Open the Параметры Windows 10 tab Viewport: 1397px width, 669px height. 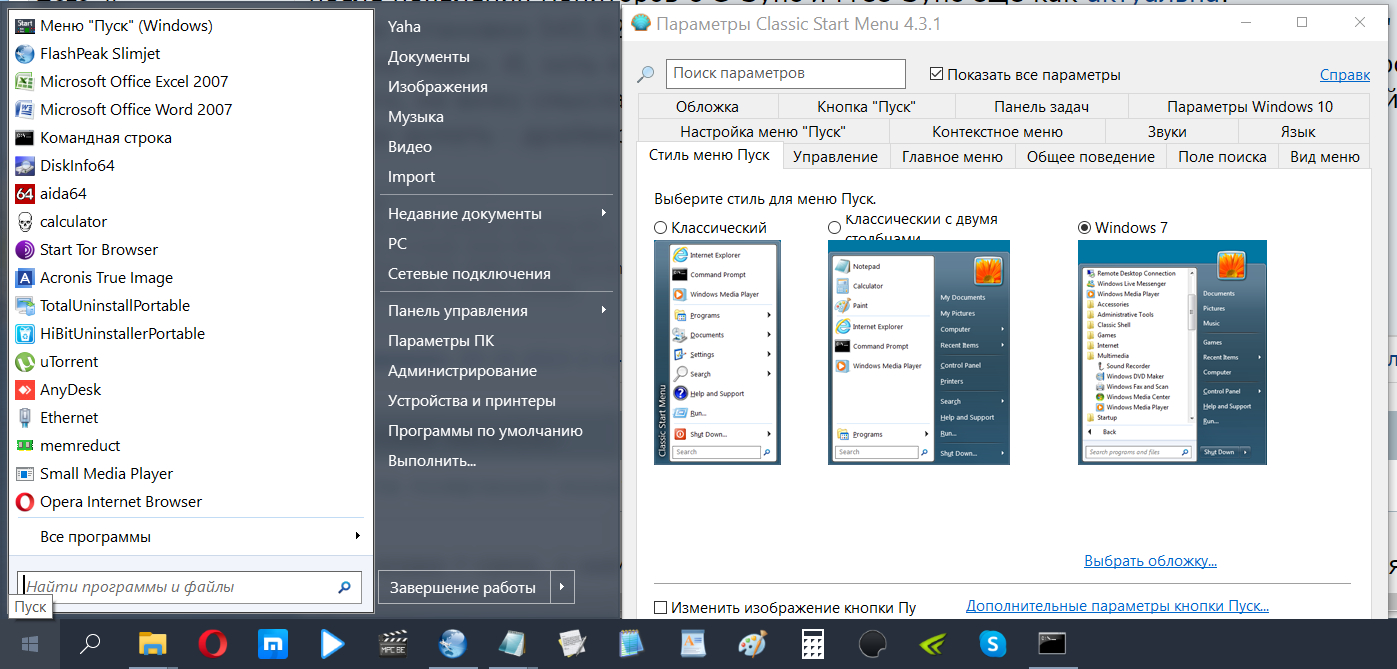click(x=1249, y=107)
